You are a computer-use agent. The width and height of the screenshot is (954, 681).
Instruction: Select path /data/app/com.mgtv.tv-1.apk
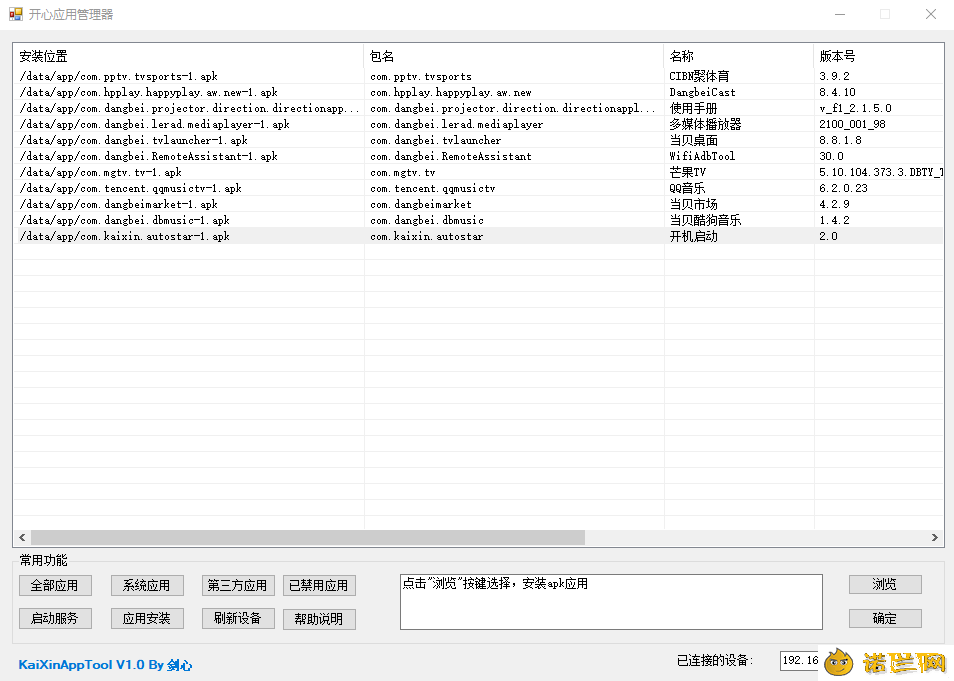point(101,172)
